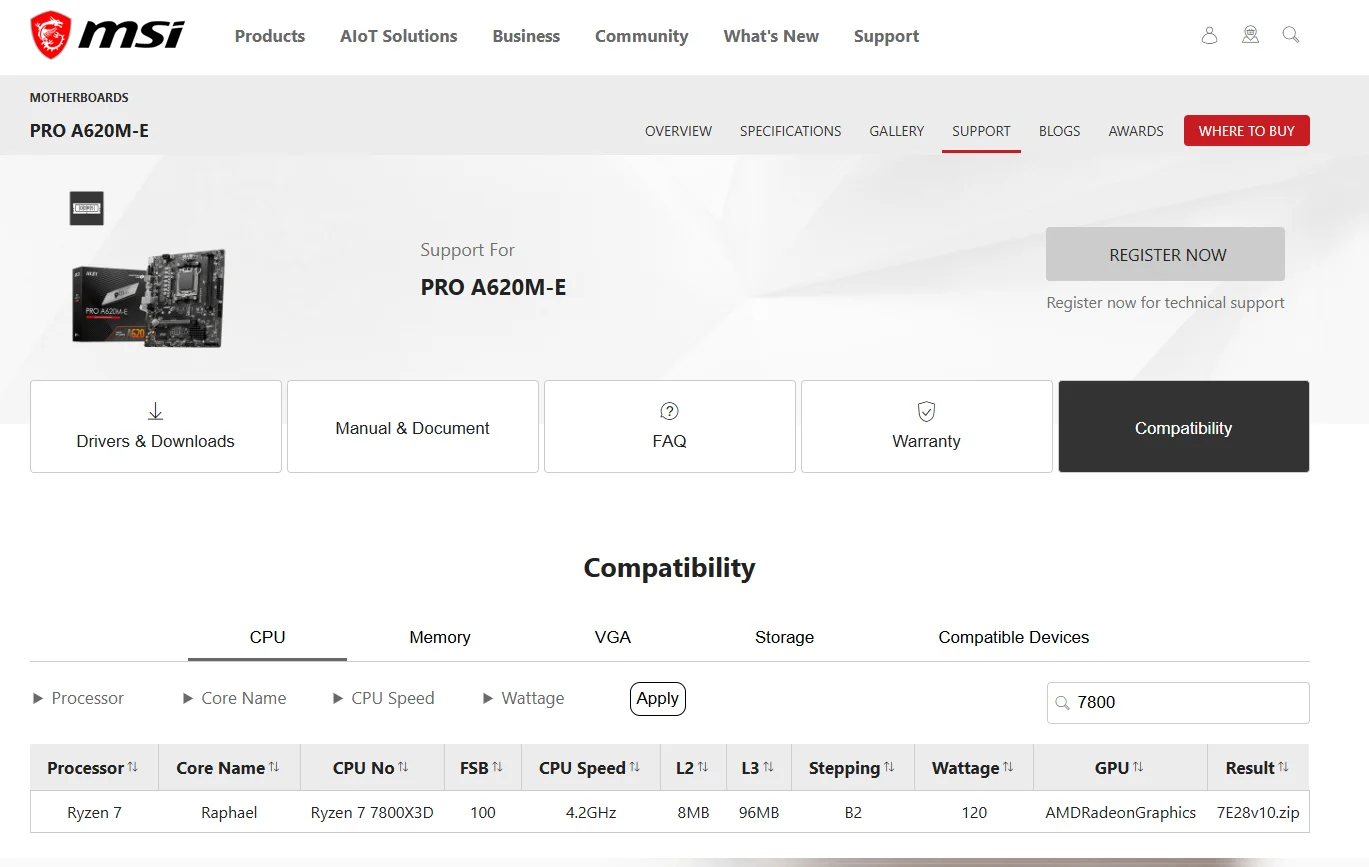Expand the CPU Speed filter
Image resolution: width=1369 pixels, height=867 pixels.
click(x=384, y=698)
